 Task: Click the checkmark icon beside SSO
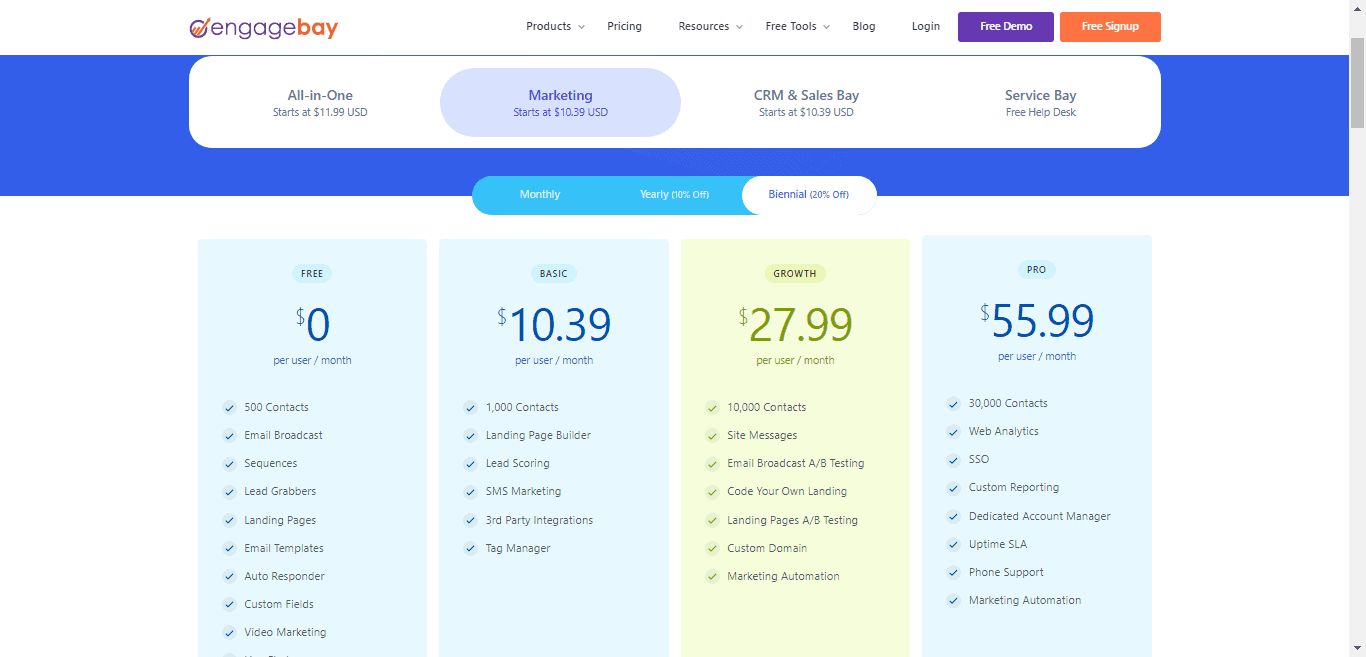coord(953,459)
